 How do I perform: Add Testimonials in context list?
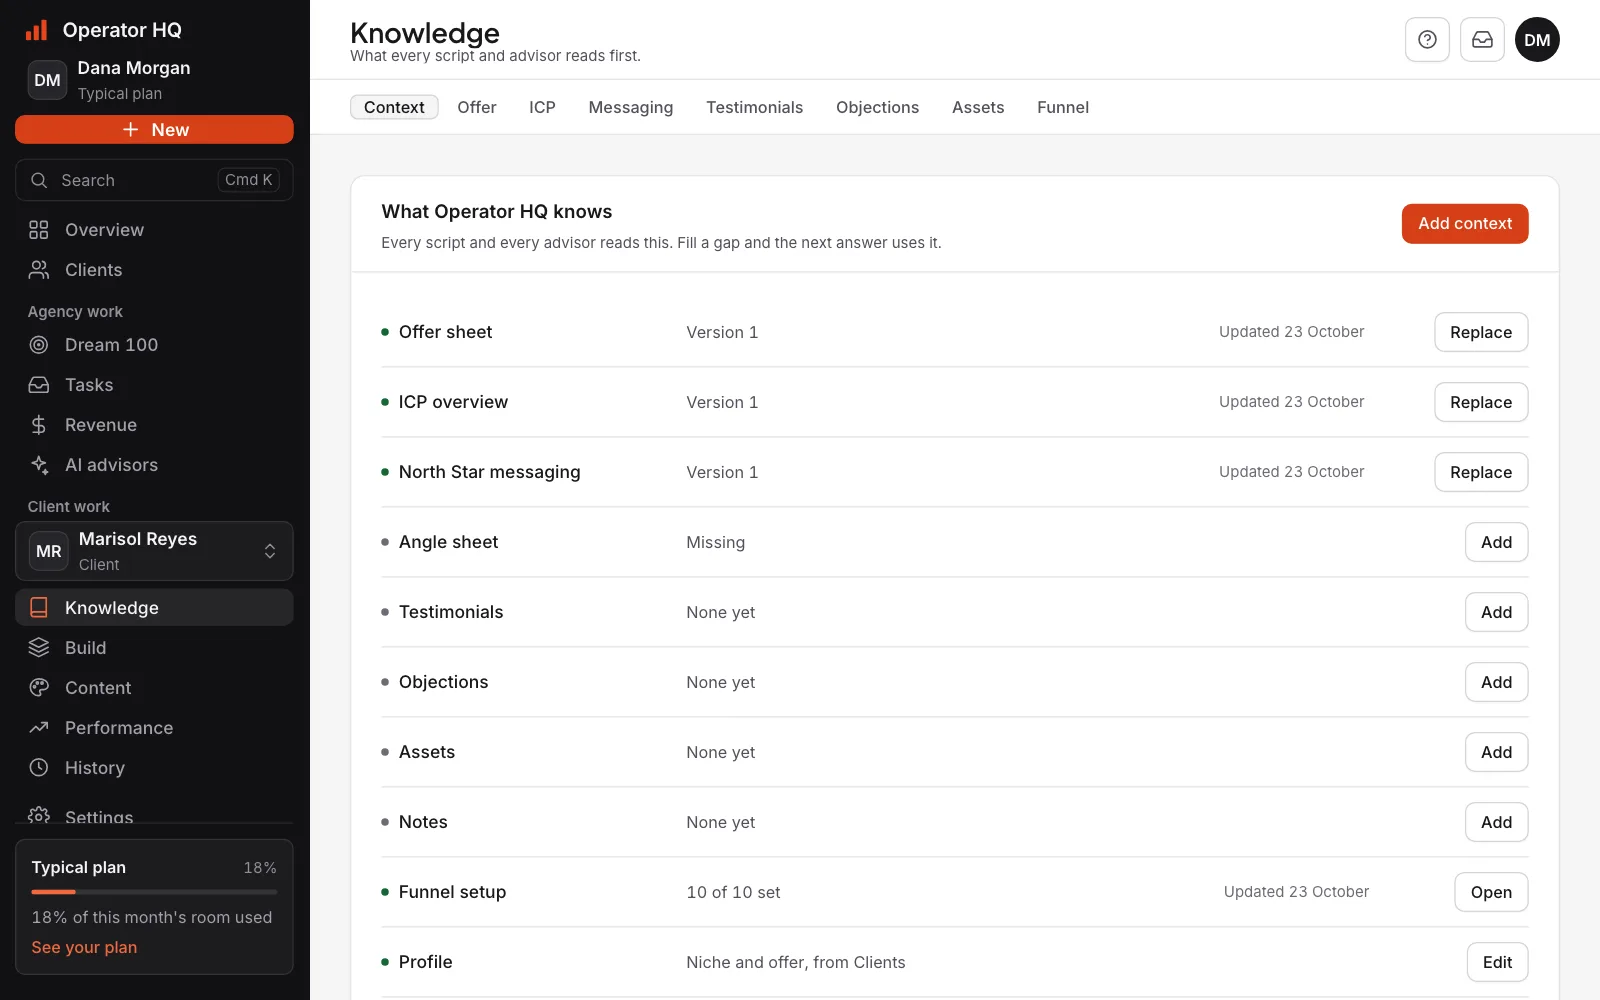(1496, 612)
